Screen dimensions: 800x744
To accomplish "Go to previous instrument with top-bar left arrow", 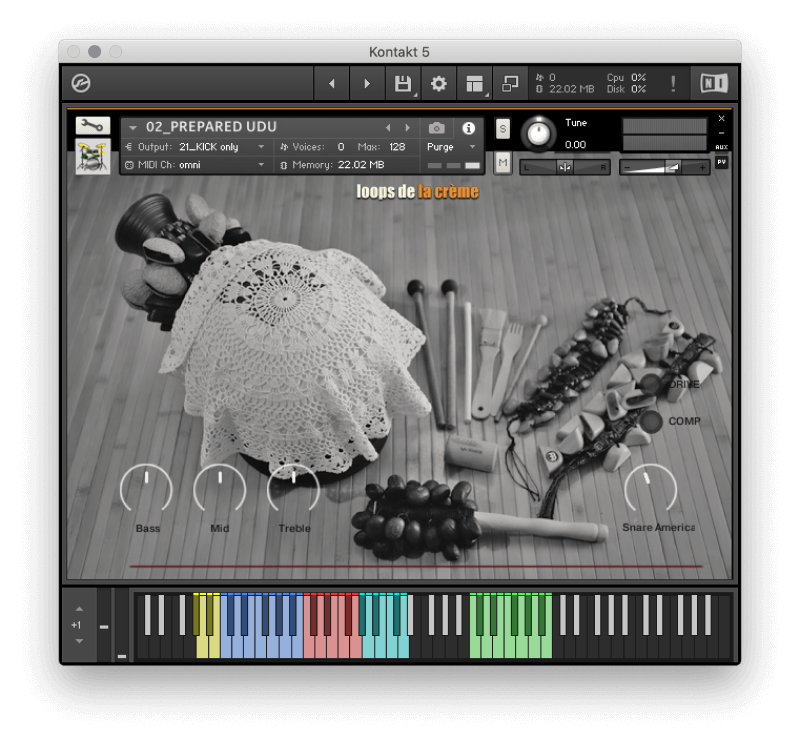I will pyautogui.click(x=332, y=83).
